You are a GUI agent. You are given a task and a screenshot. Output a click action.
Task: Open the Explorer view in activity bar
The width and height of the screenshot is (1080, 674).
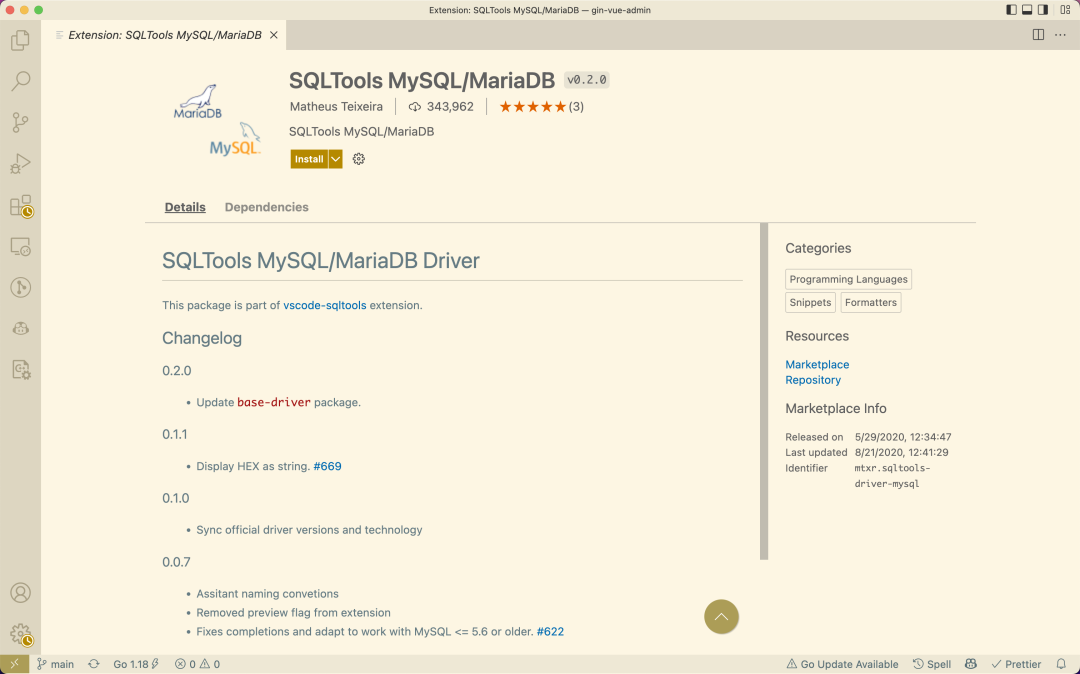[x=20, y=41]
